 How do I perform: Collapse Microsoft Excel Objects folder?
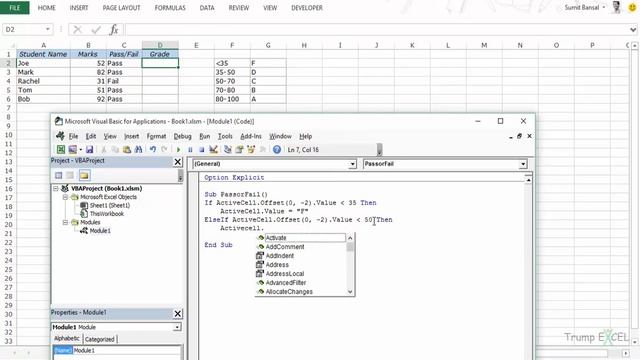click(65, 197)
